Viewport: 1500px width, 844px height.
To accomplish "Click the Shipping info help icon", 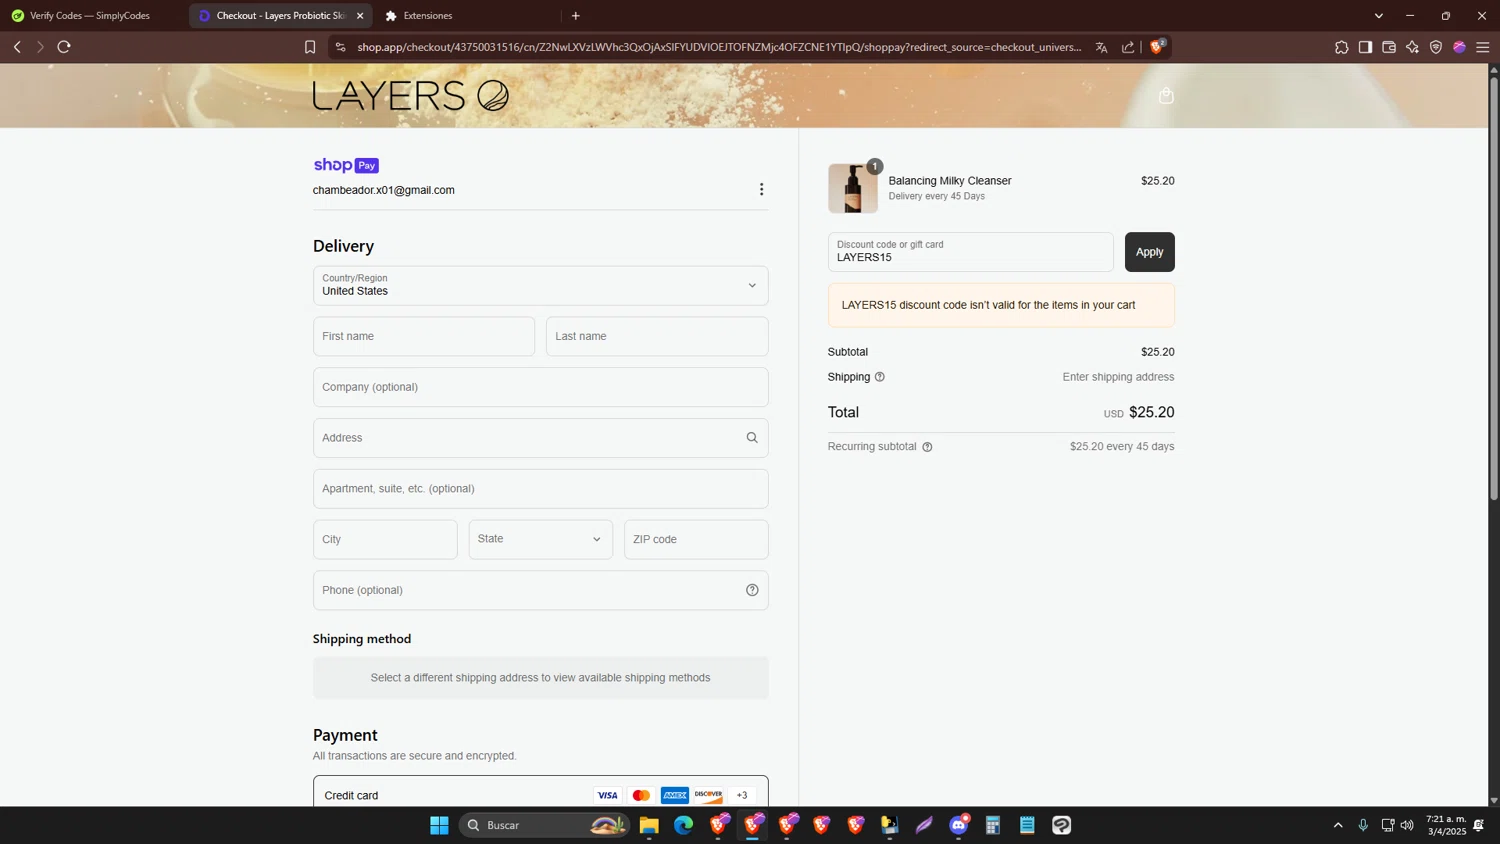I will click(880, 377).
